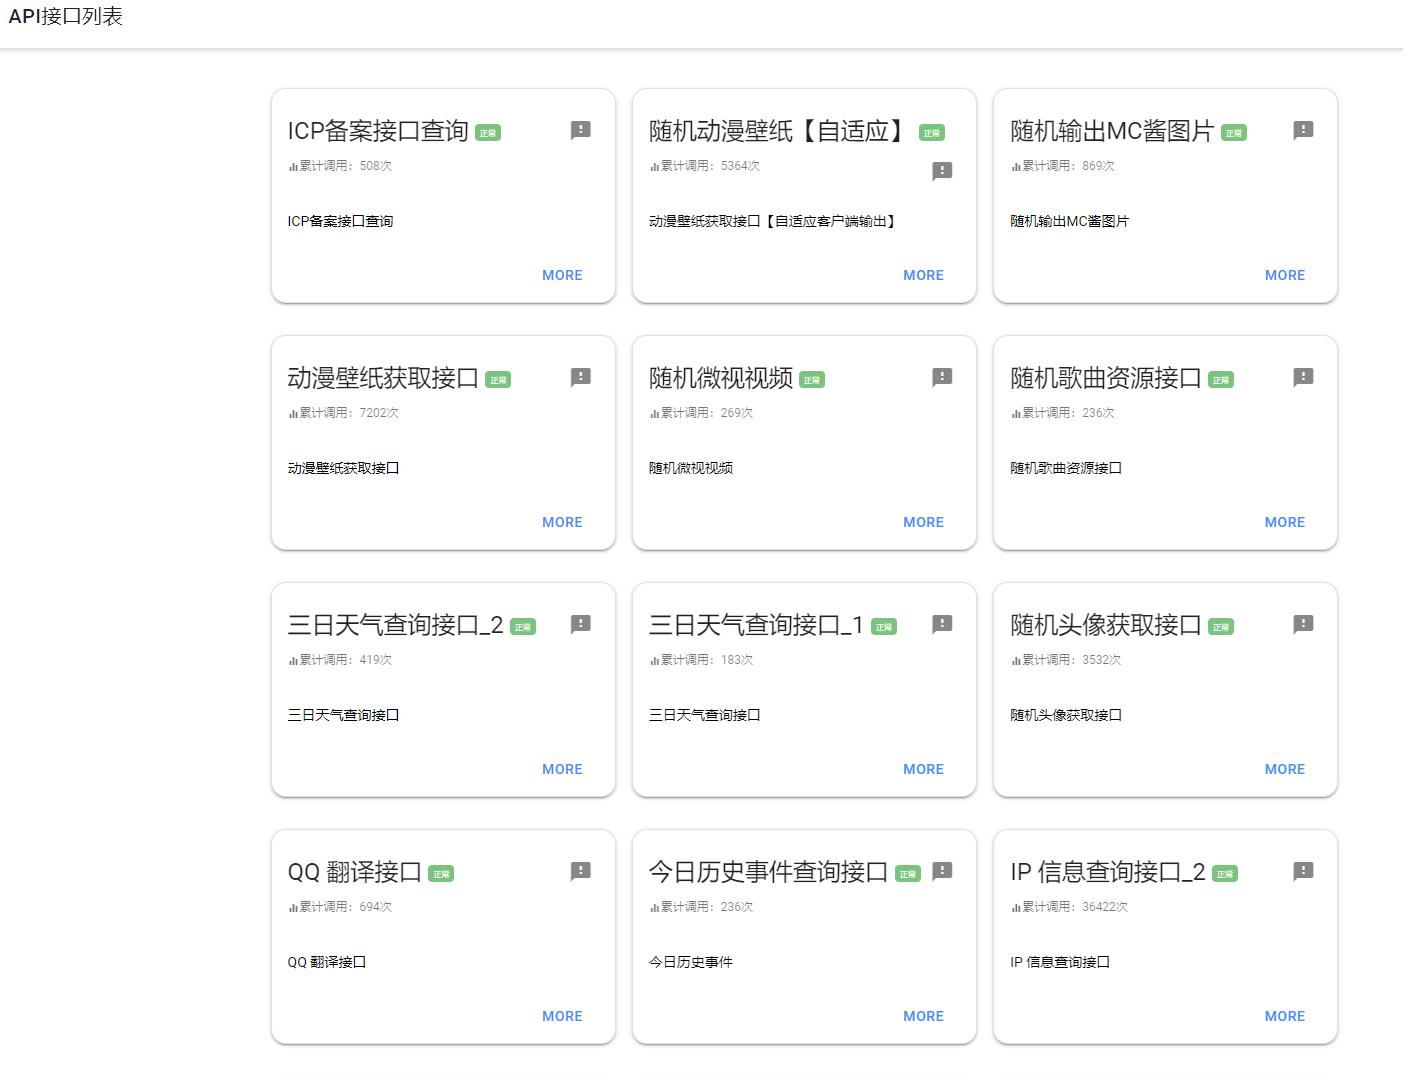Click 累计调用：694次 call count
Screen dimensions: 1403x1074
(340, 907)
